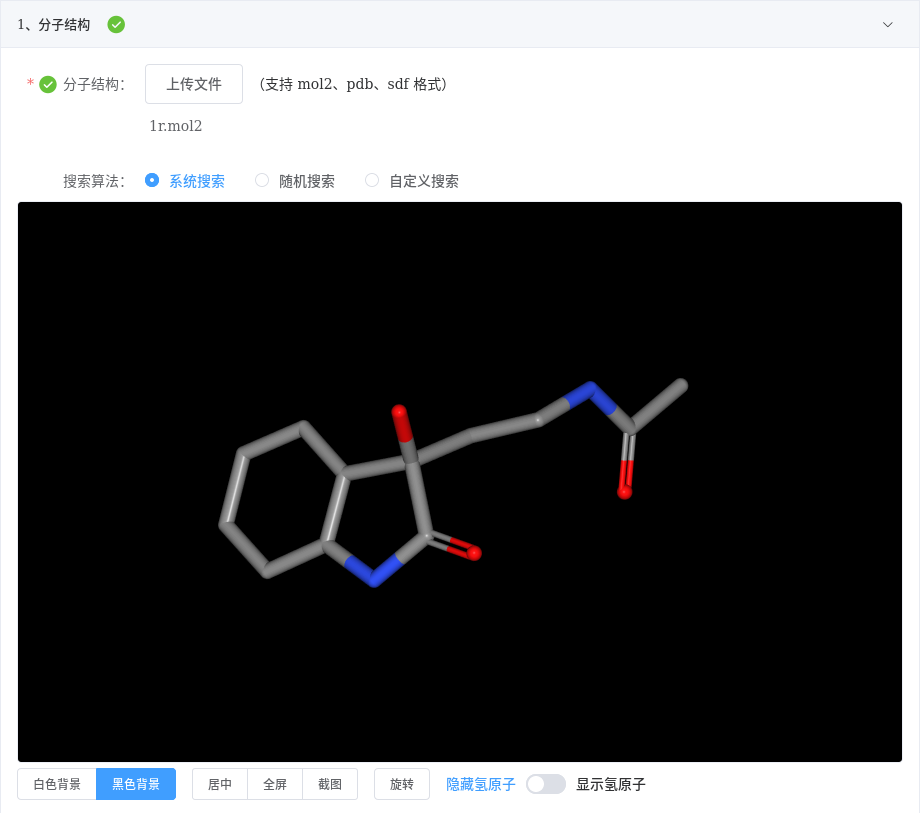Click the 隐藏氢原子 label
Image resolution: width=920 pixels, height=813 pixels.
point(481,784)
